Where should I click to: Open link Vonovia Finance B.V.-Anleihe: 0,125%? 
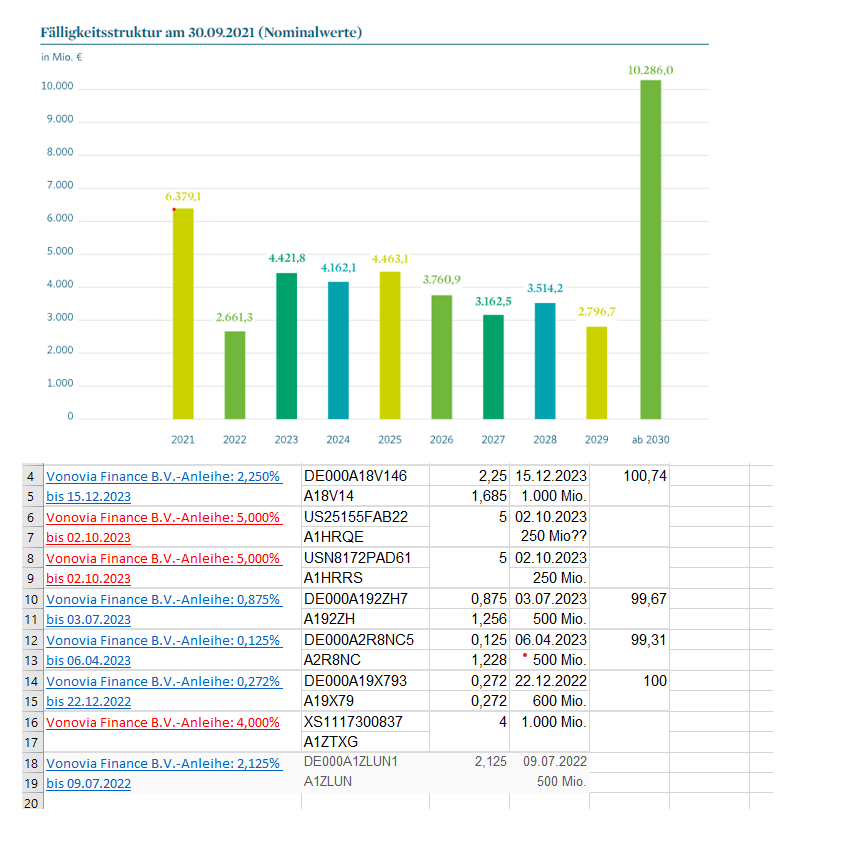pyautogui.click(x=163, y=640)
